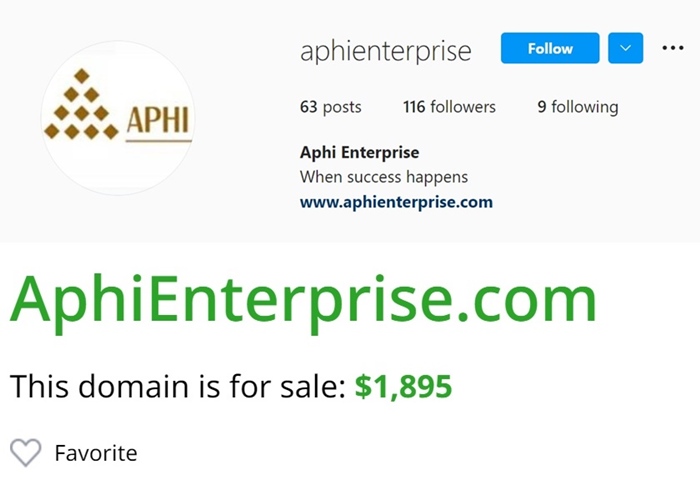The height and width of the screenshot is (499, 700).
Task: Open the three-dot more options menu
Action: tap(673, 48)
